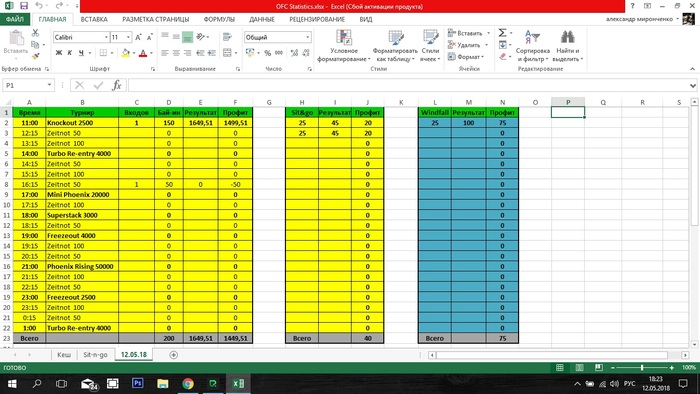This screenshot has height=394, width=700.
Task: Expand the Name Box P1 dropdown
Action: pyautogui.click(x=49, y=85)
